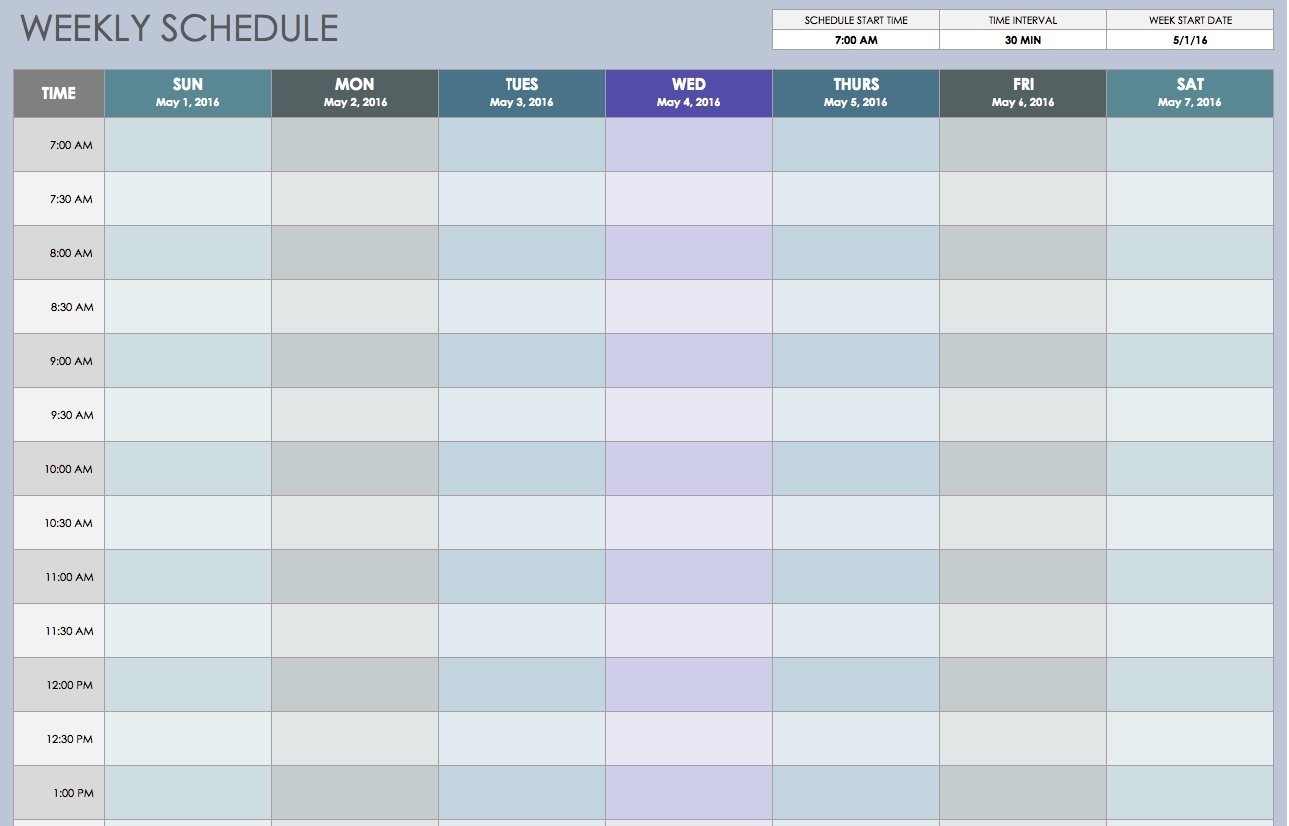Click the Schedule Start Time value 7:00 AM
1289x826 pixels.
coord(855,40)
